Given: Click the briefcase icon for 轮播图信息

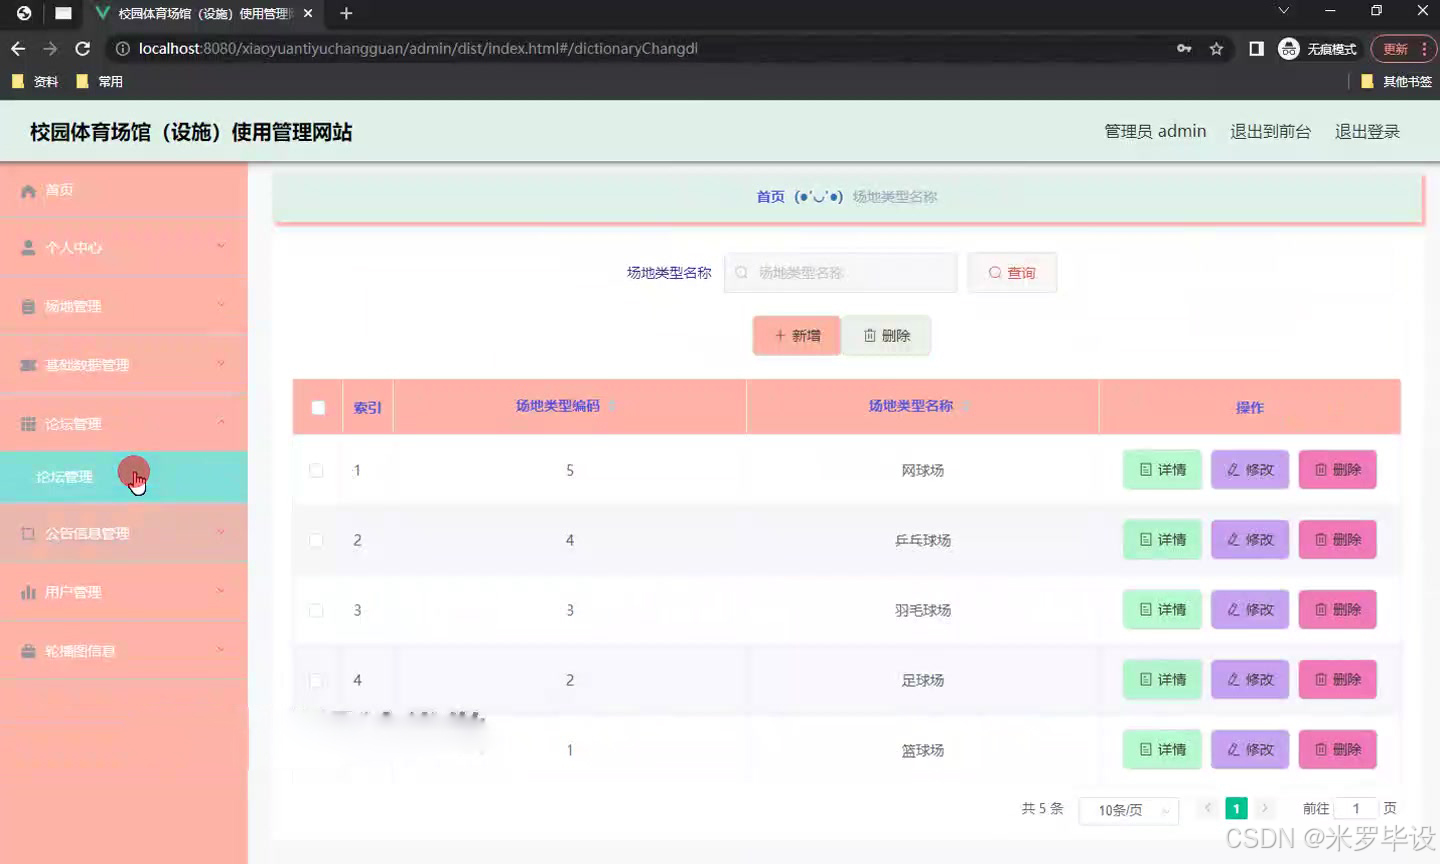Looking at the screenshot, I should tap(28, 651).
